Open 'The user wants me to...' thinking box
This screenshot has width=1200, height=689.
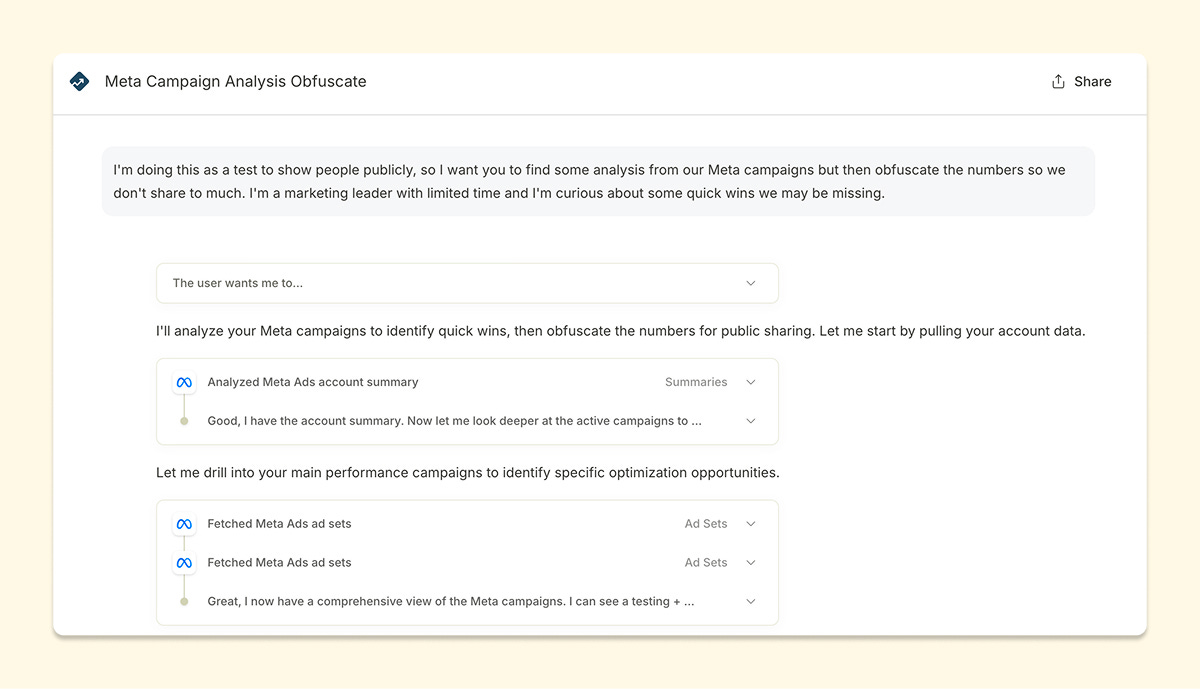pyautogui.click(x=467, y=283)
